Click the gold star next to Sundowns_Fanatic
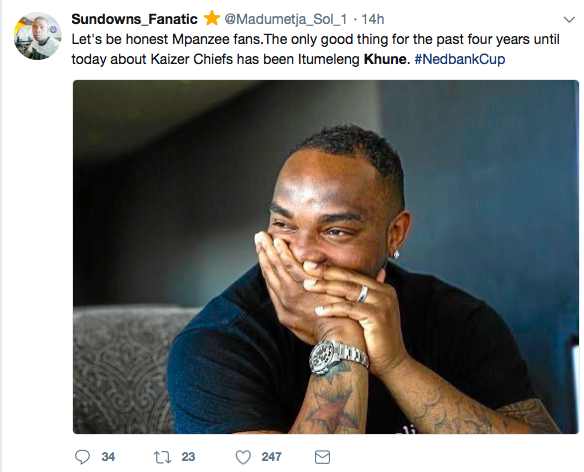 212,18
